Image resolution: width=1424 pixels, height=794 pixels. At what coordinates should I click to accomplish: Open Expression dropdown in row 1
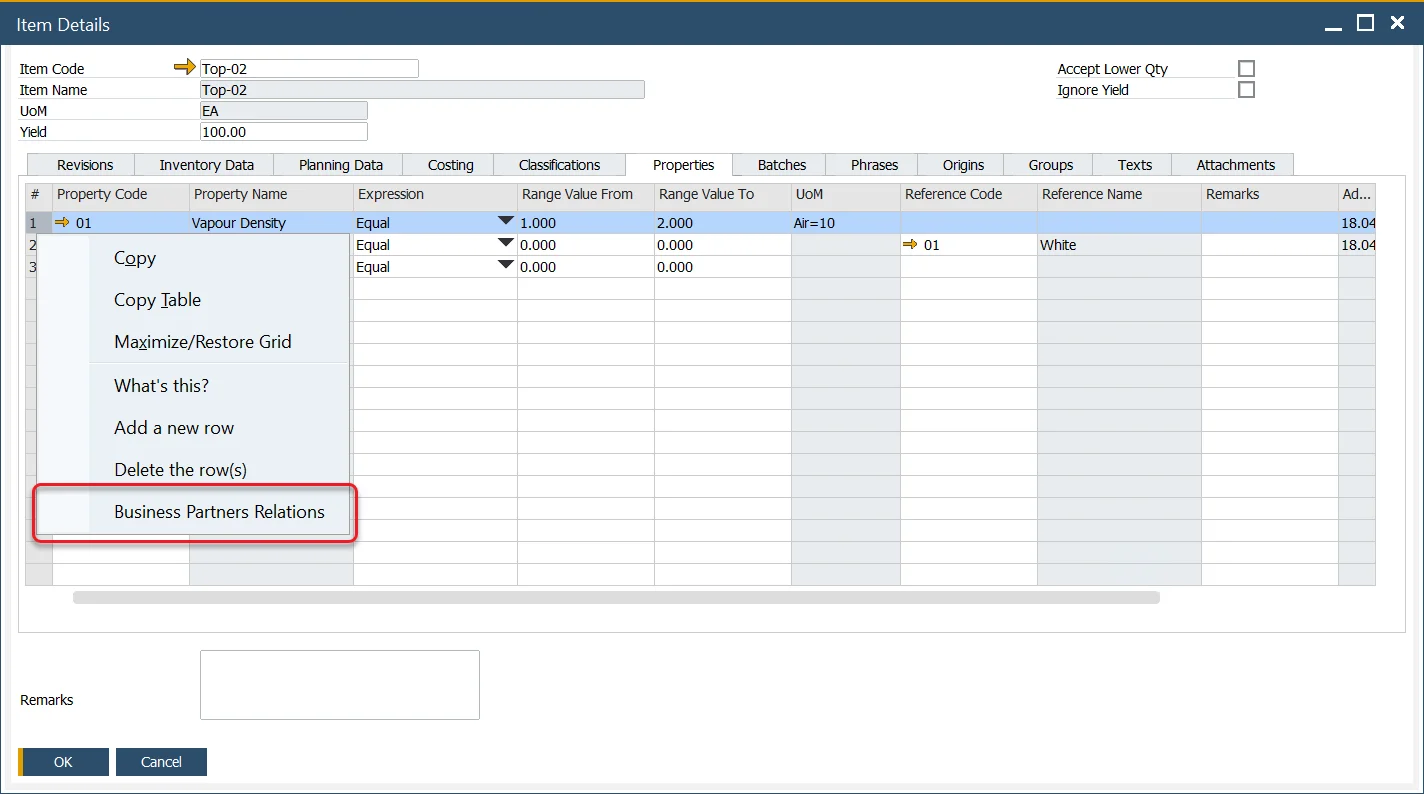[505, 222]
